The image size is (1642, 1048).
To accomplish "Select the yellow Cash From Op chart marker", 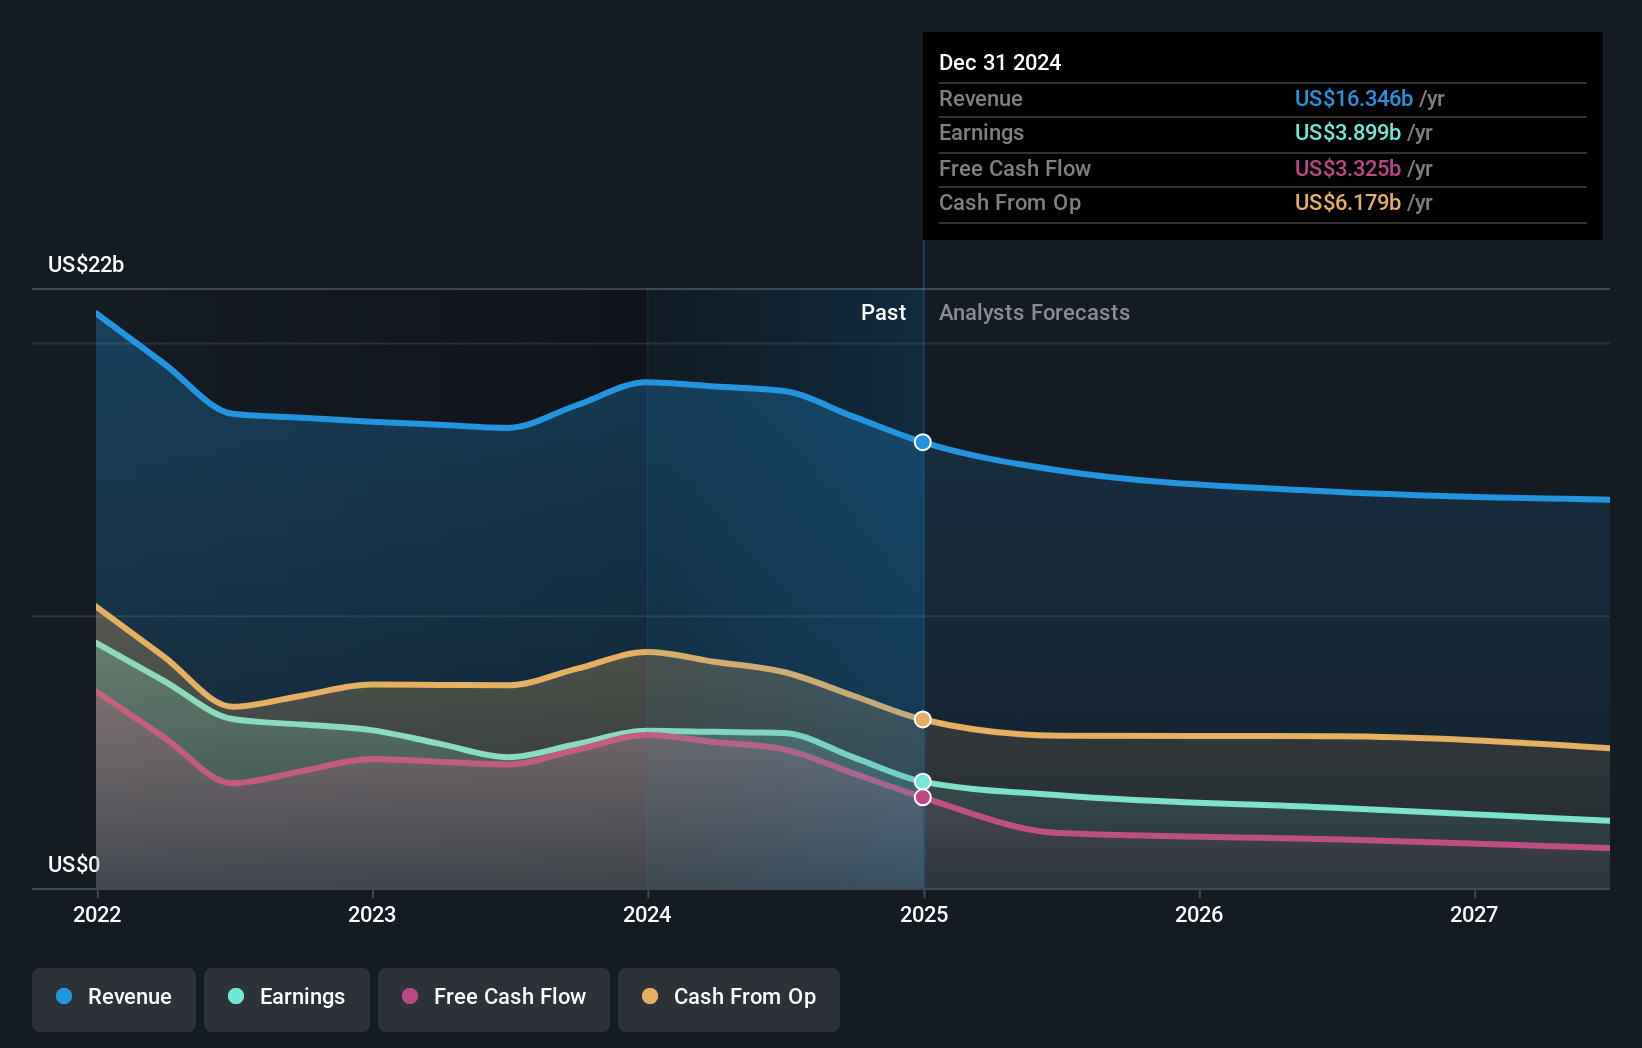I will click(922, 718).
